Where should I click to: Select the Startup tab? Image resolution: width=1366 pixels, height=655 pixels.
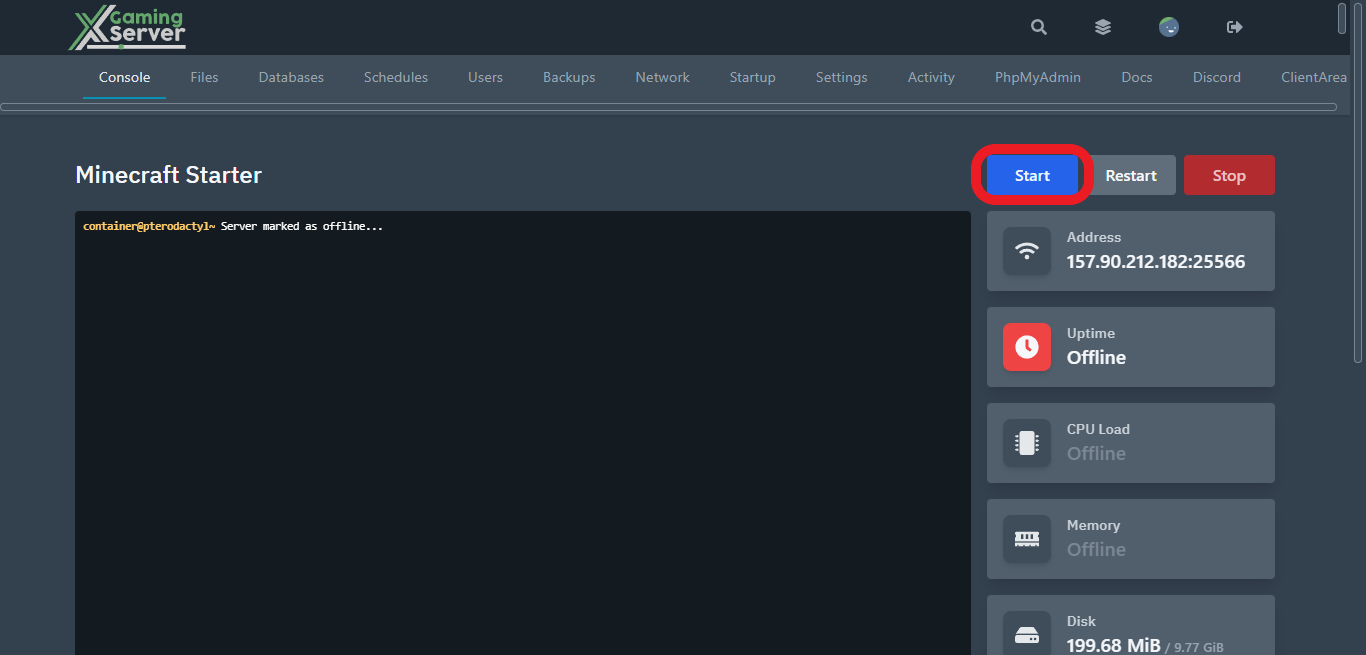pyautogui.click(x=752, y=77)
